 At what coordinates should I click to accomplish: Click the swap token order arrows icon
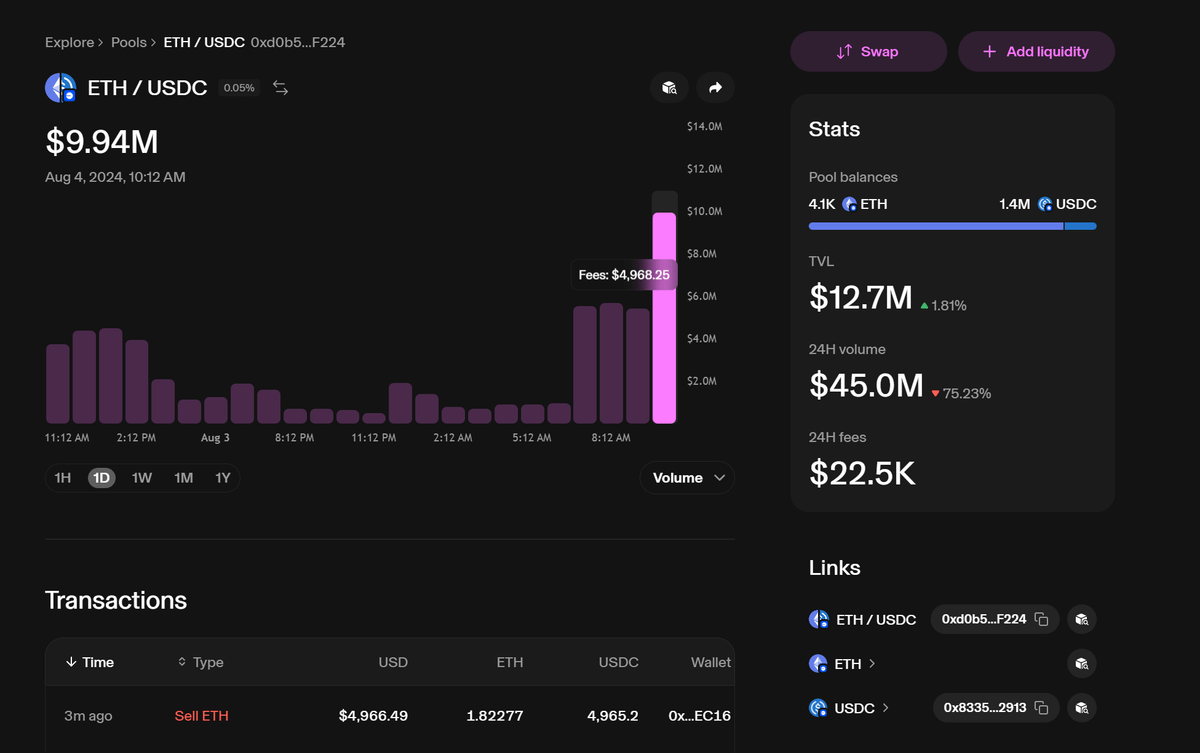coord(281,88)
